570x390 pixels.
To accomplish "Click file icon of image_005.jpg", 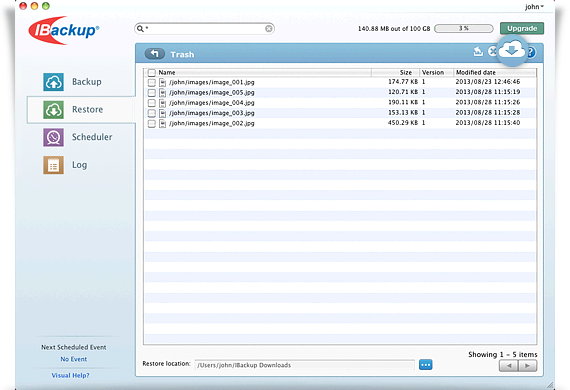I will [x=162, y=93].
